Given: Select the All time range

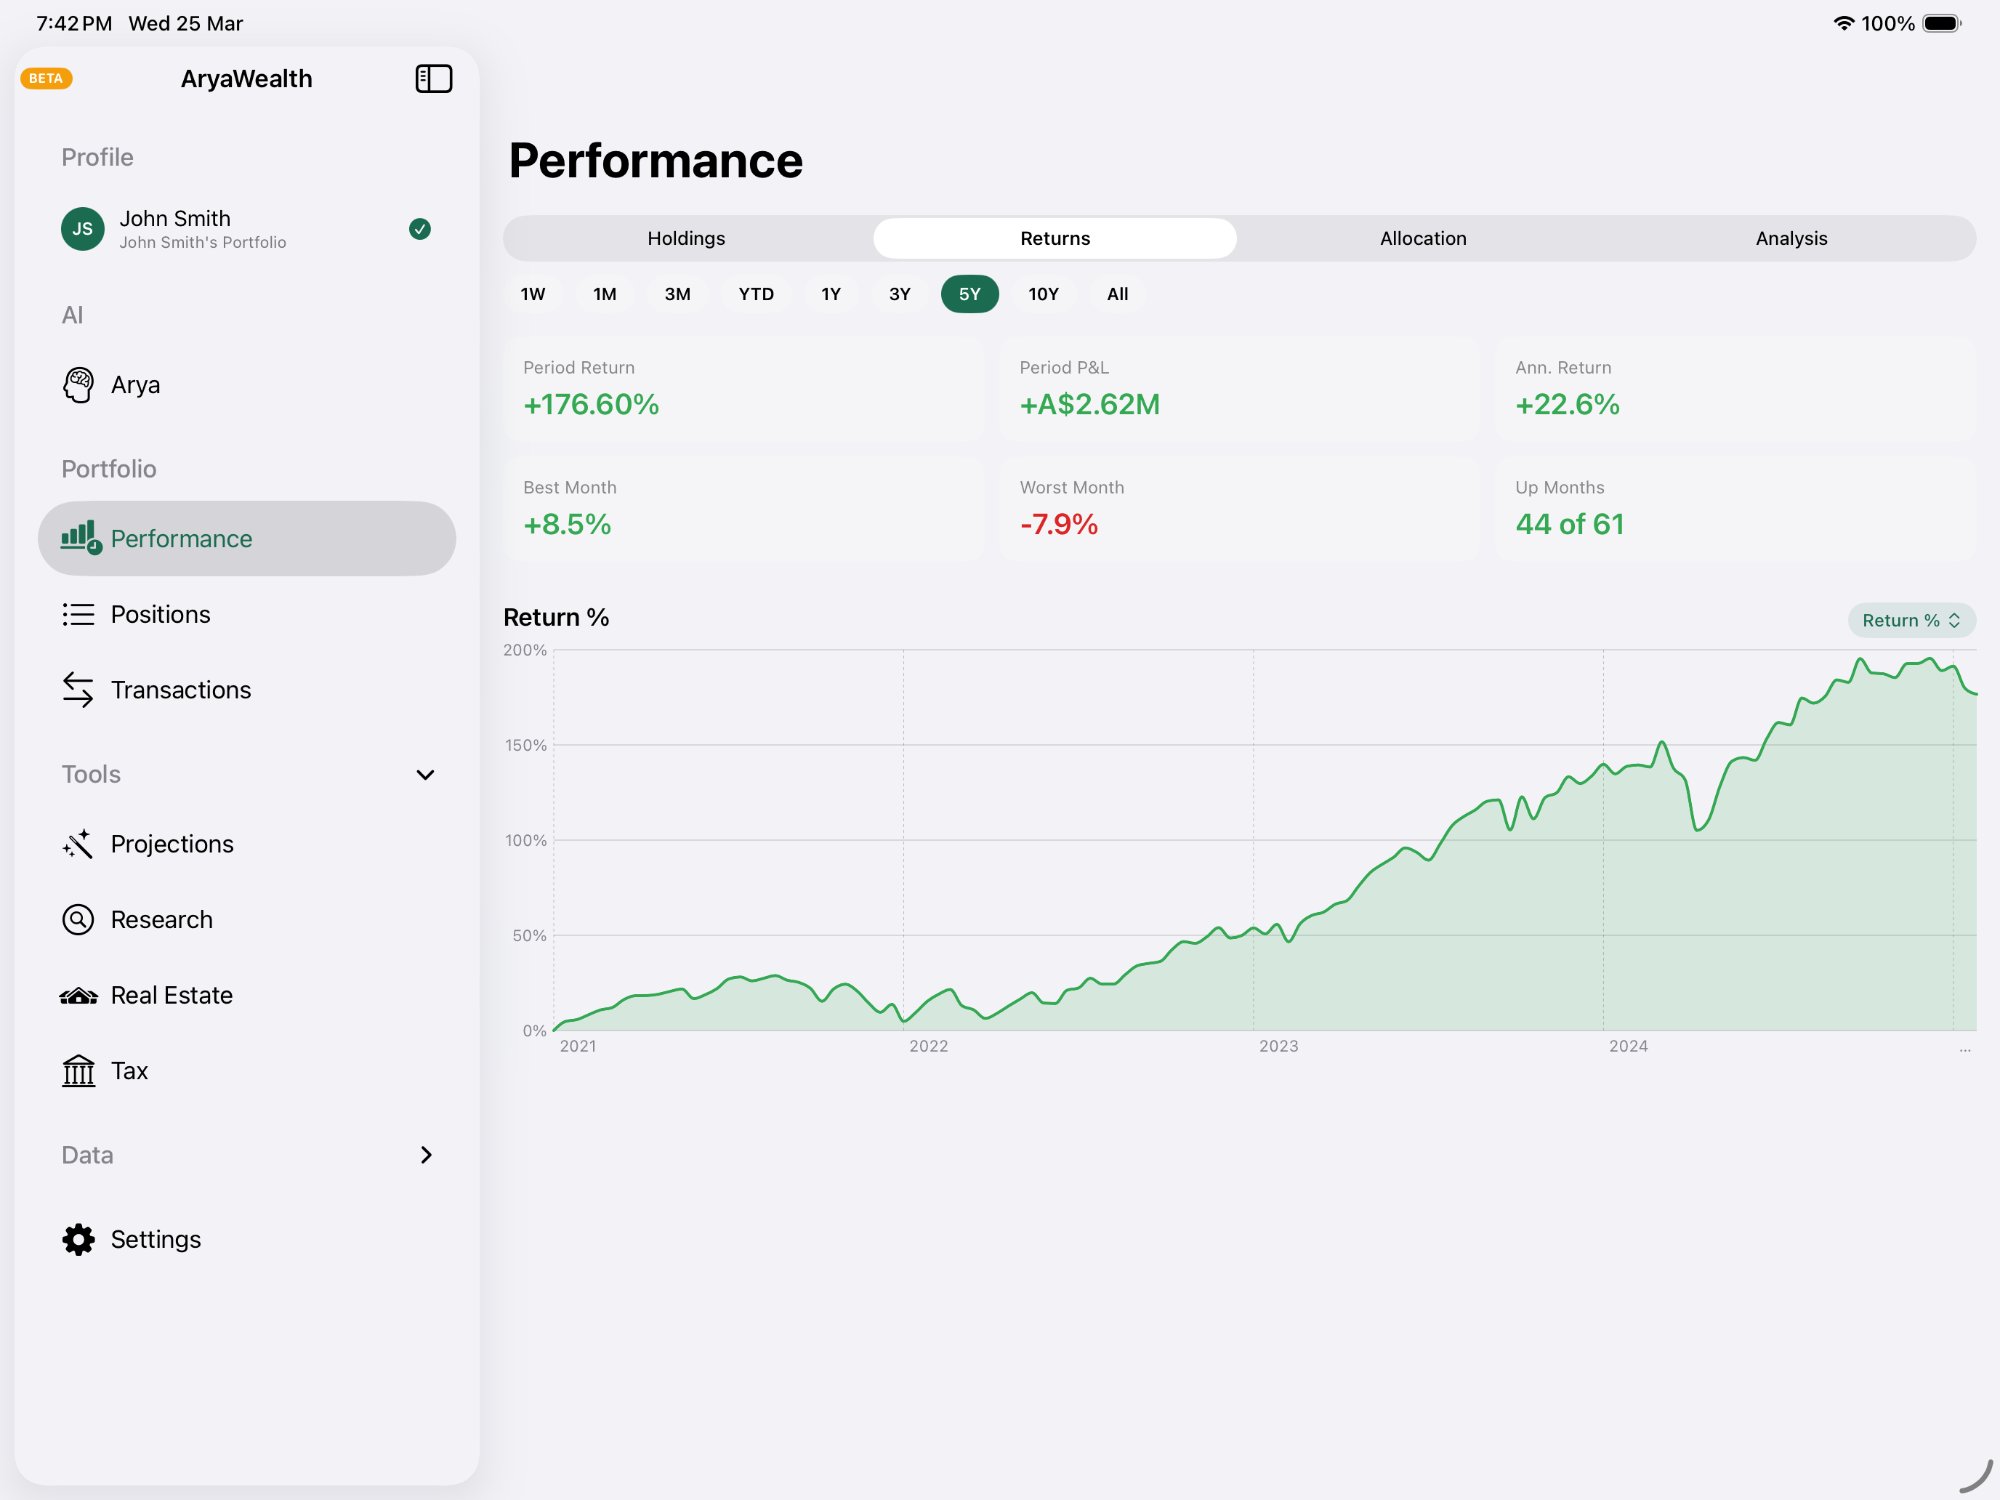Looking at the screenshot, I should pyautogui.click(x=1117, y=294).
